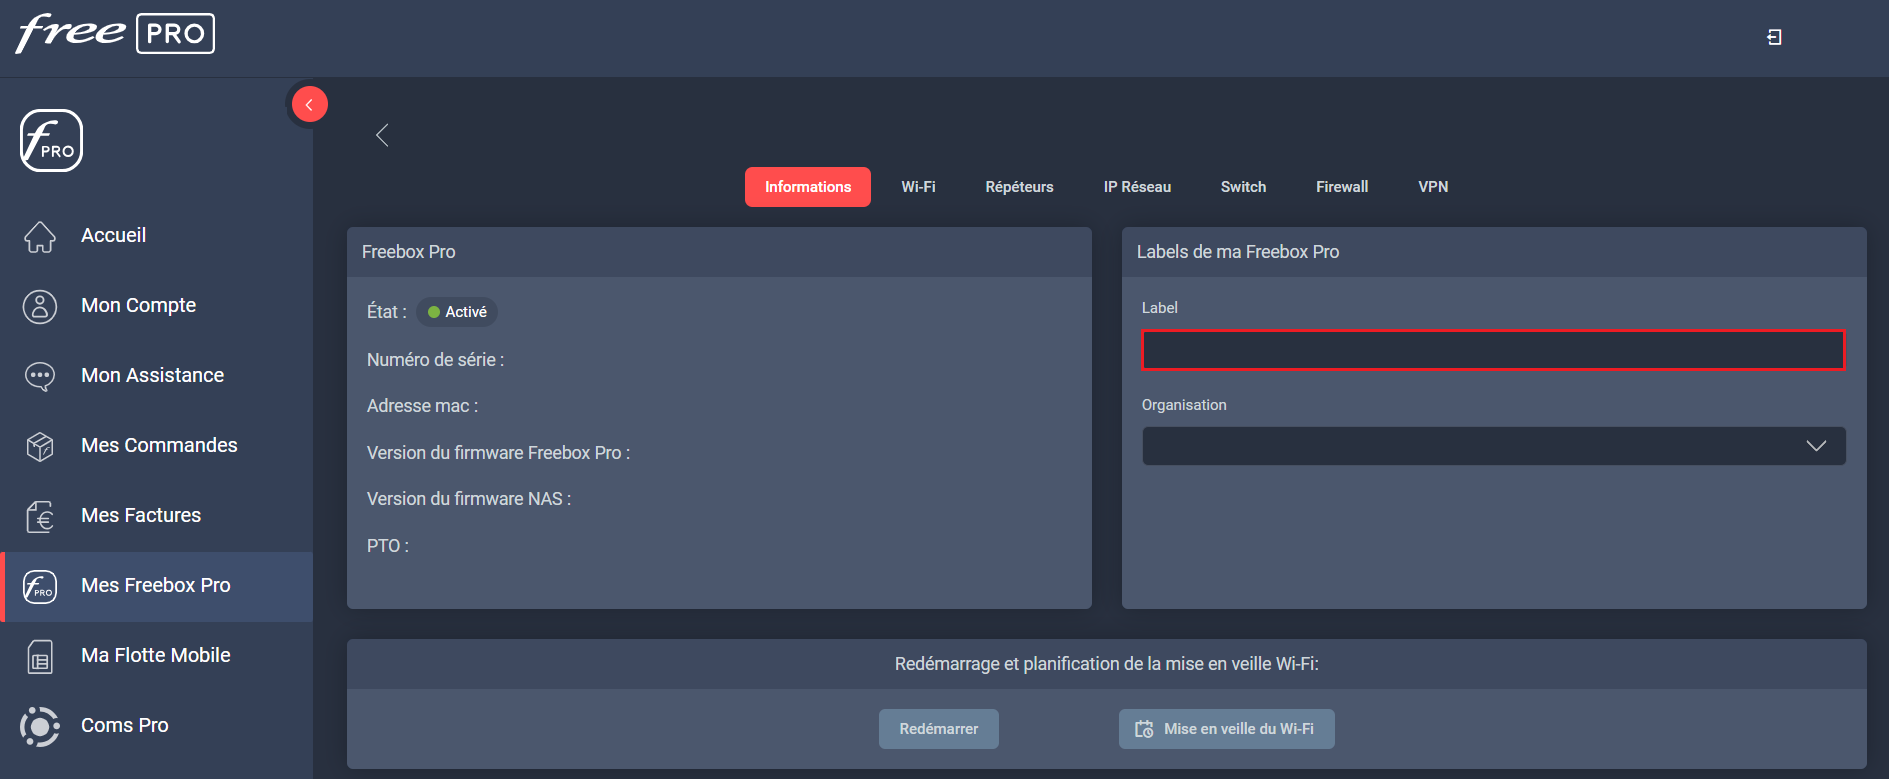Click the 'PTO :' text
The height and width of the screenshot is (779, 1889).
pos(388,546)
